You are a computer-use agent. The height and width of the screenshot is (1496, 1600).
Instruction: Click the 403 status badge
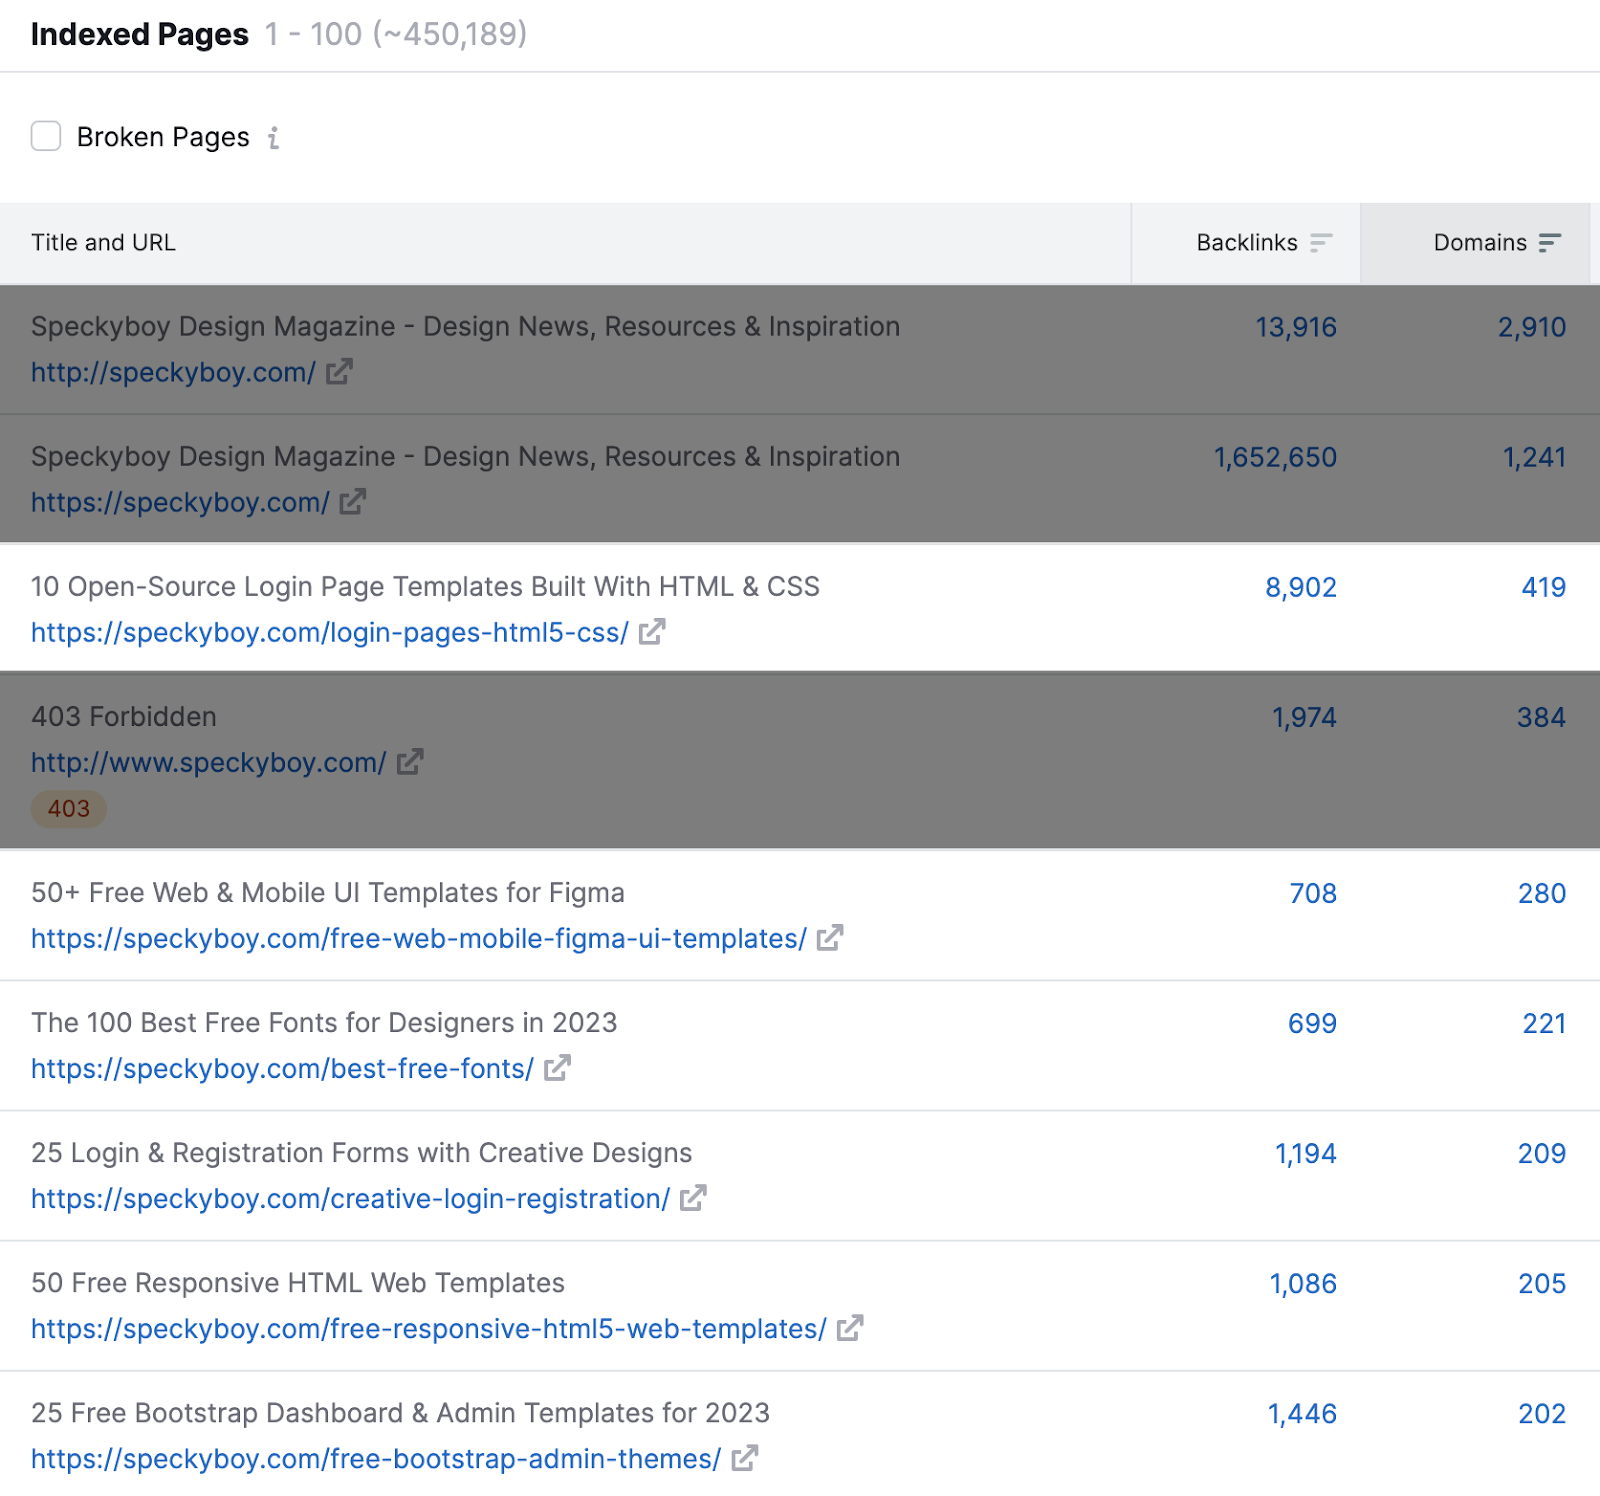[x=69, y=808]
